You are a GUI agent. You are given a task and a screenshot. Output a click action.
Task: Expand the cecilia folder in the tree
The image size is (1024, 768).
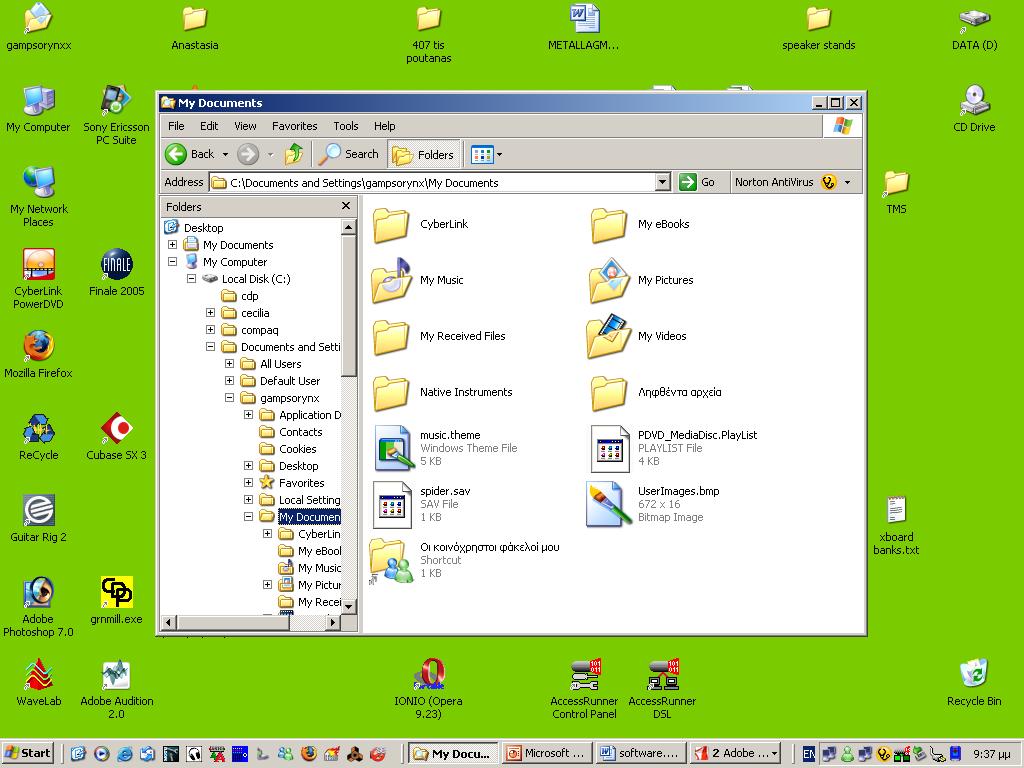tap(210, 313)
